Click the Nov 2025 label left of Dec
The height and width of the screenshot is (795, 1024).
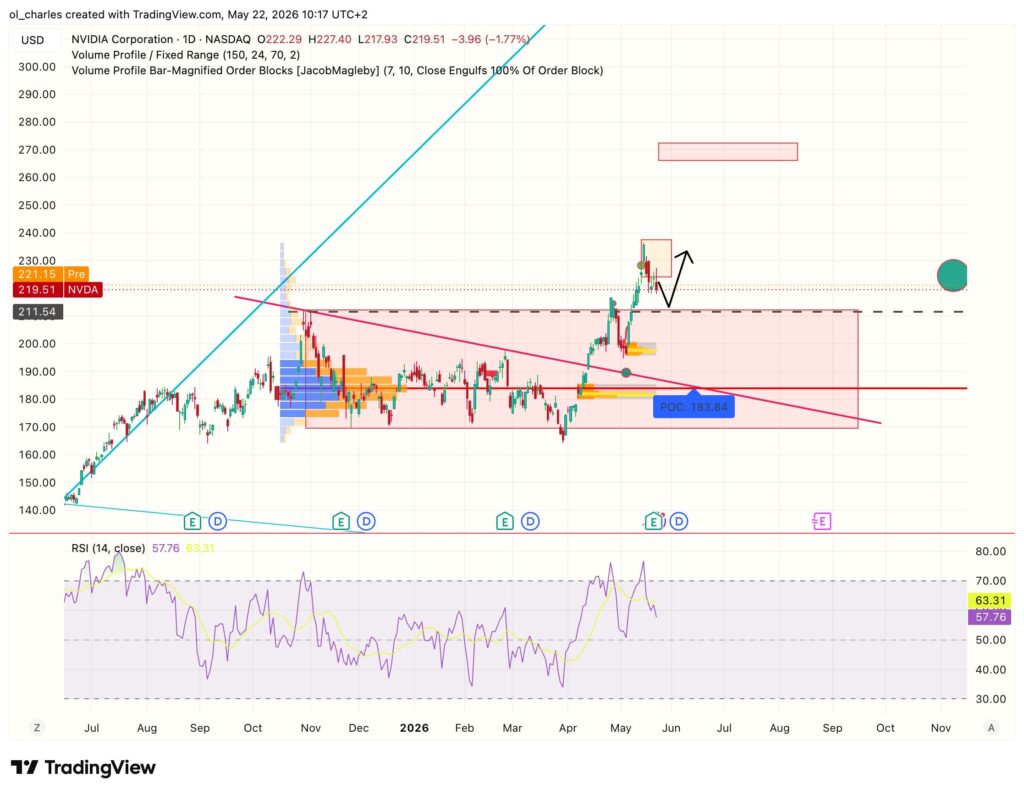tap(311, 728)
